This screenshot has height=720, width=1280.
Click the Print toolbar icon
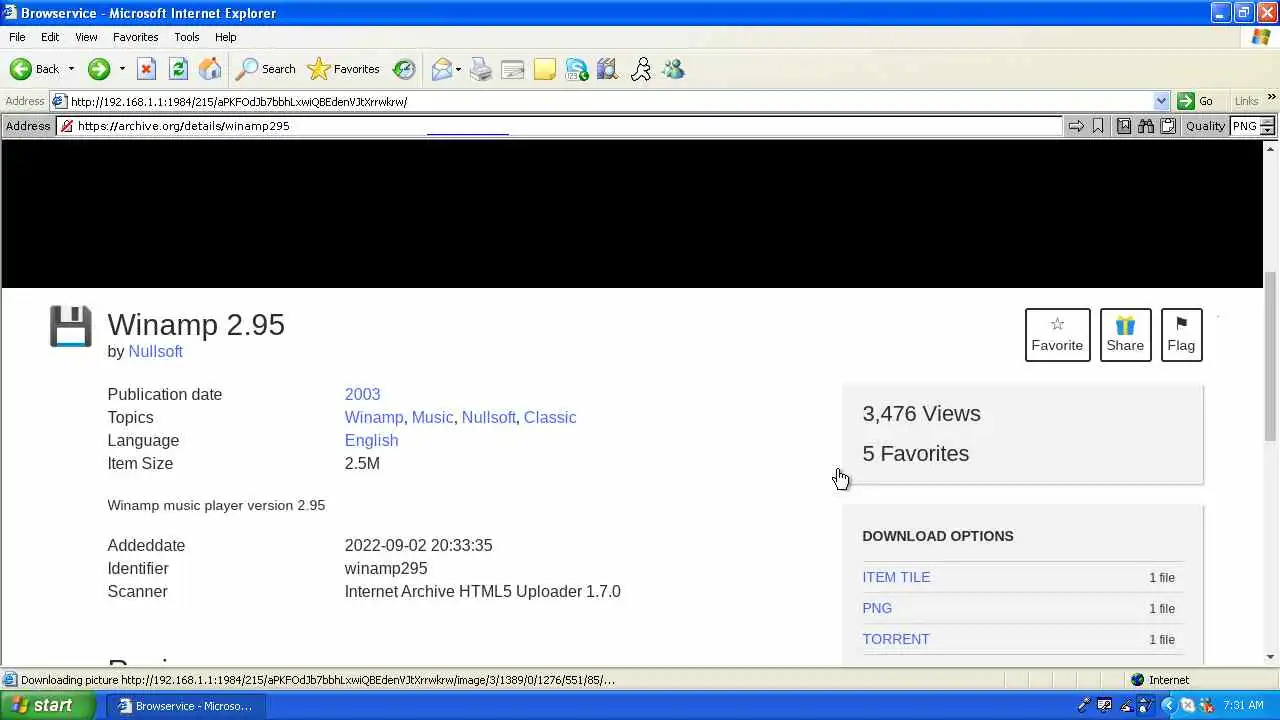[x=481, y=69]
